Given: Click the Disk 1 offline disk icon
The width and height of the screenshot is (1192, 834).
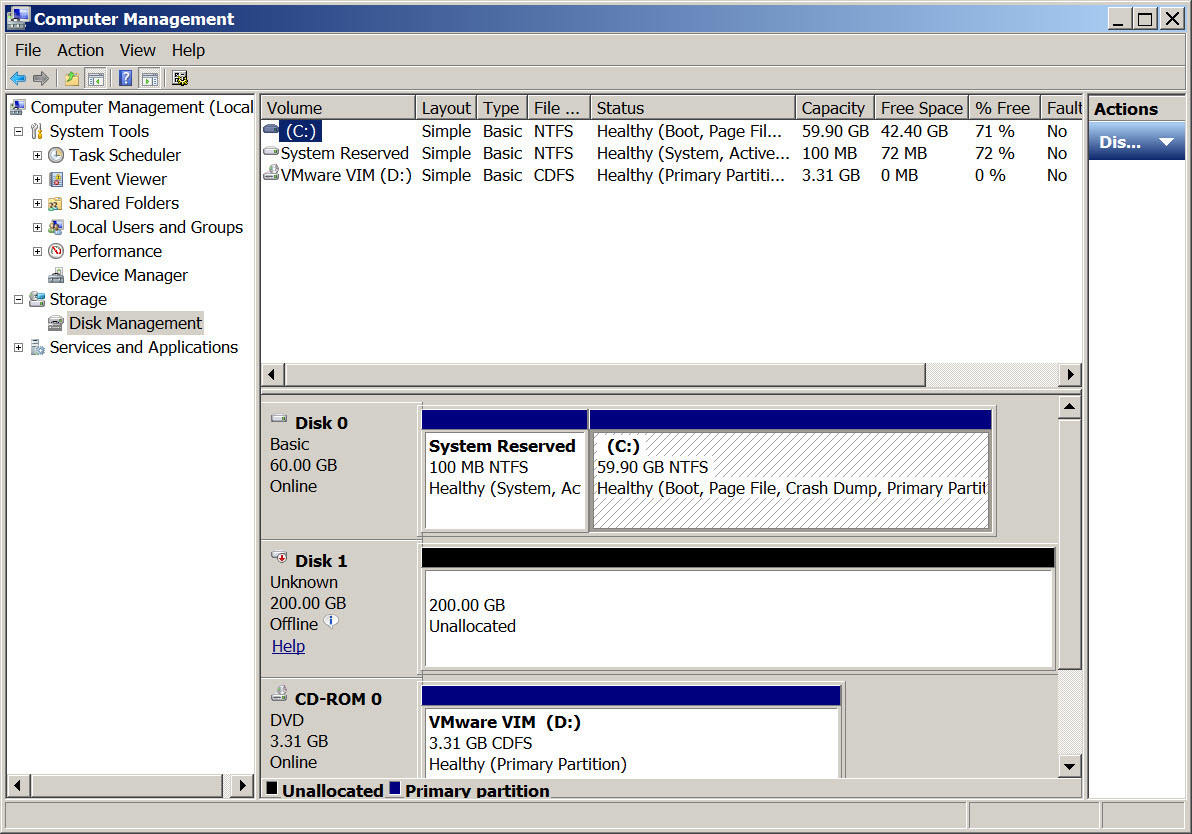Looking at the screenshot, I should coord(279,560).
